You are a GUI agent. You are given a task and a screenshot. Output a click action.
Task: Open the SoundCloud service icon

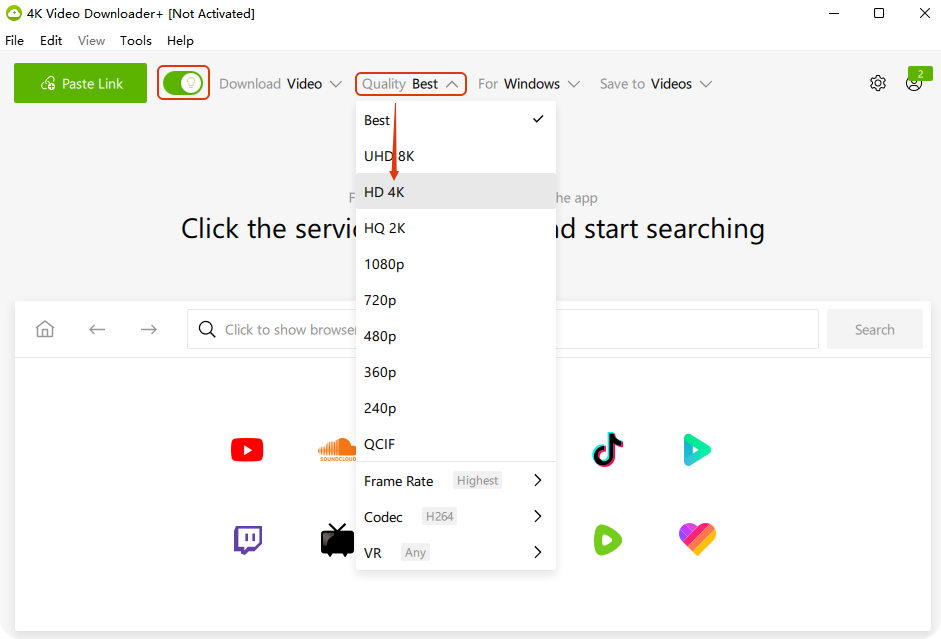tap(337, 450)
